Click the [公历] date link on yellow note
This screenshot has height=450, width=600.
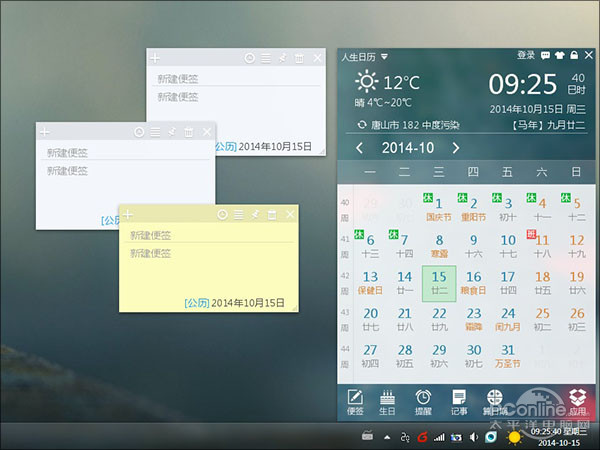[x=197, y=303]
